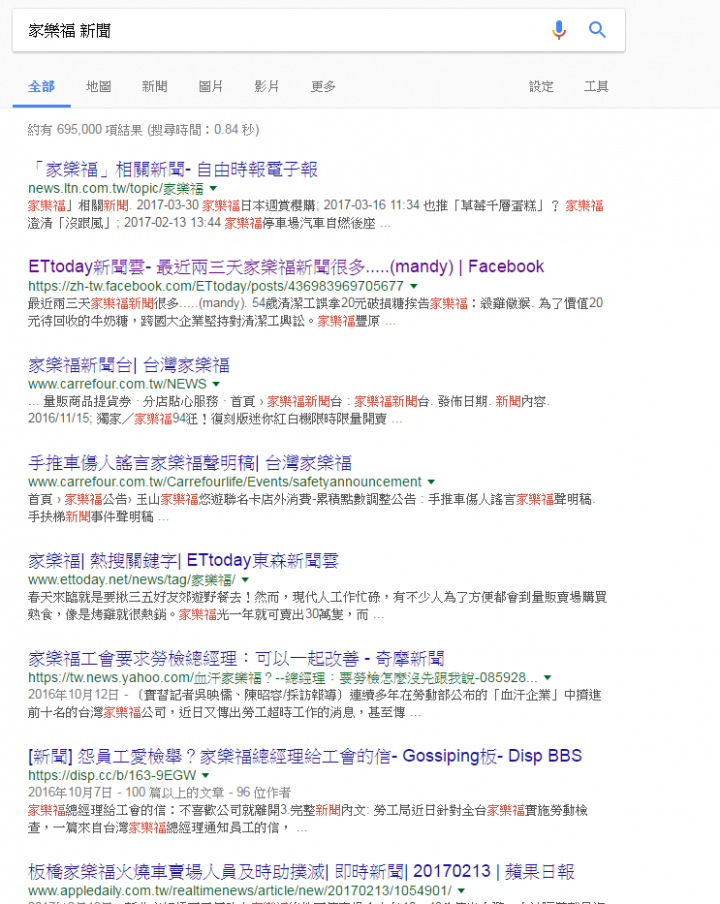720x904 pixels.
Task: Click the result count text 約有 695,000 項結果
Action: [x=85, y=130]
